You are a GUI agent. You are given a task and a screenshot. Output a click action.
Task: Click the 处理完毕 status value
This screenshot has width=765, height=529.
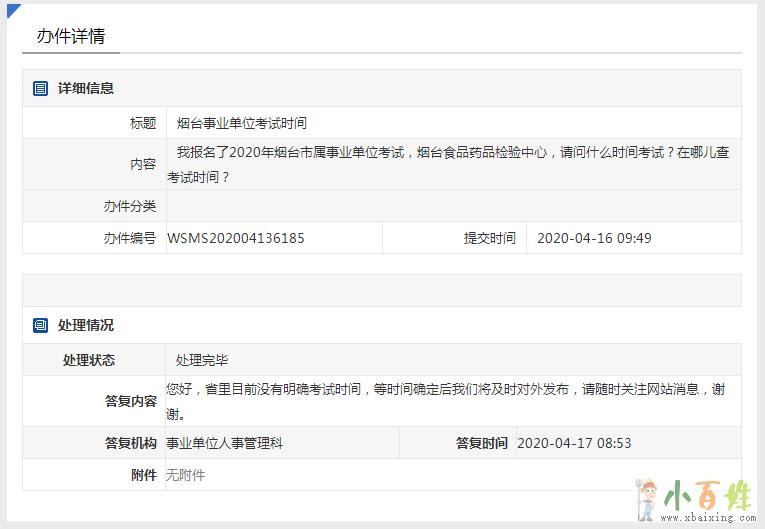[x=202, y=360]
